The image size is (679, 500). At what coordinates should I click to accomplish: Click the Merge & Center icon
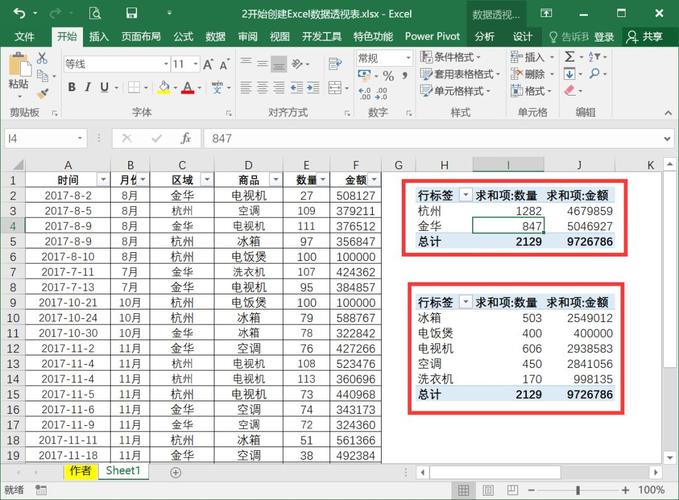click(x=335, y=87)
